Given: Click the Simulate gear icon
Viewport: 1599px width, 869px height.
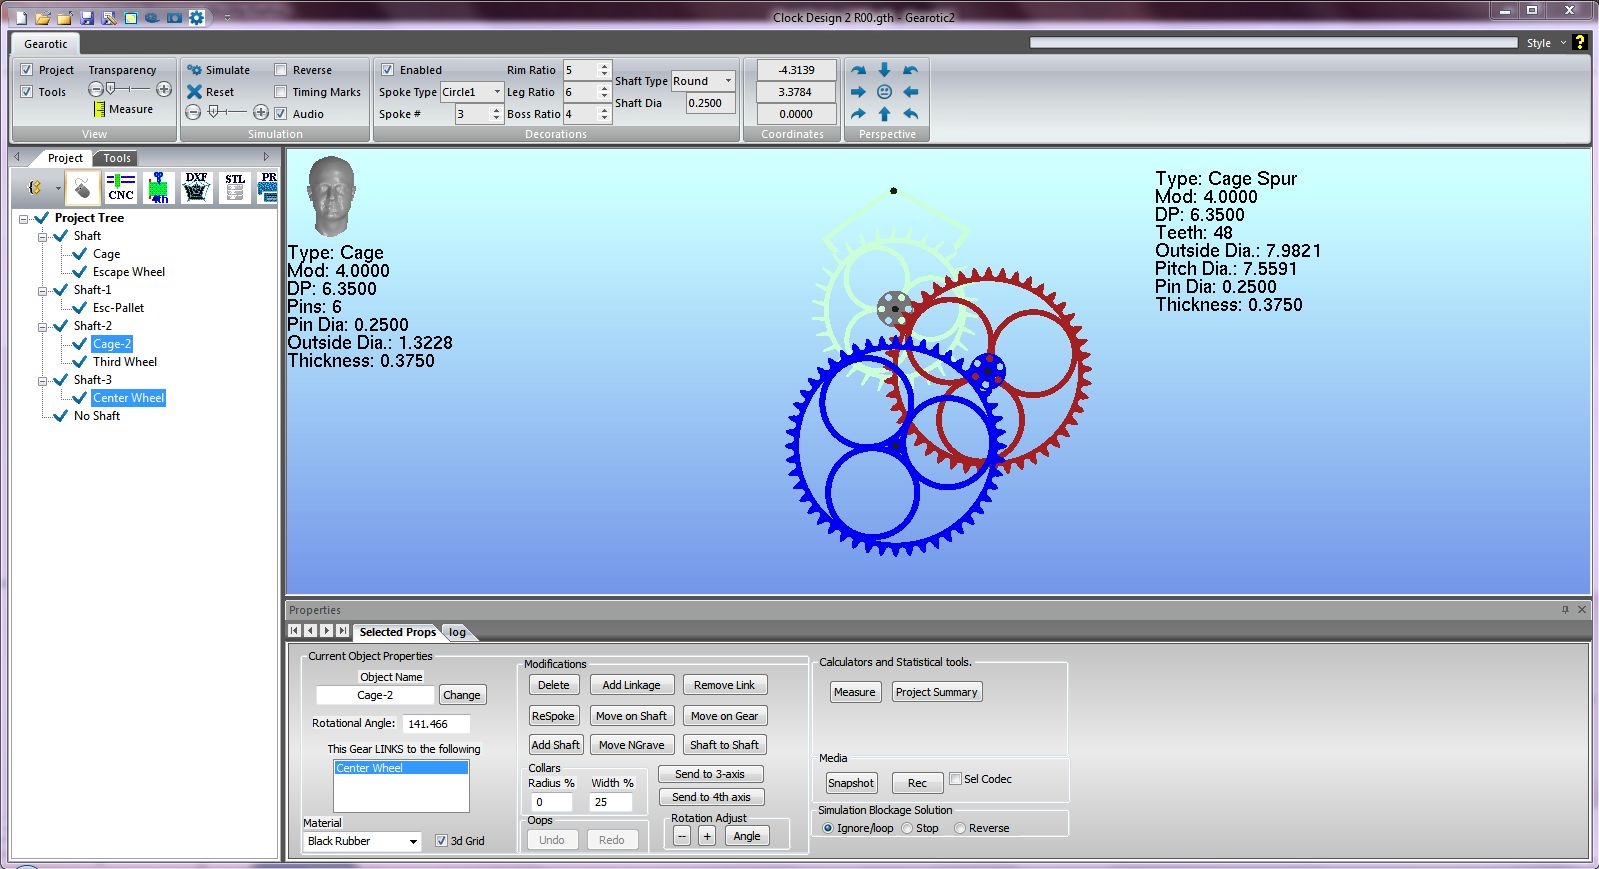Looking at the screenshot, I should pyautogui.click(x=195, y=70).
